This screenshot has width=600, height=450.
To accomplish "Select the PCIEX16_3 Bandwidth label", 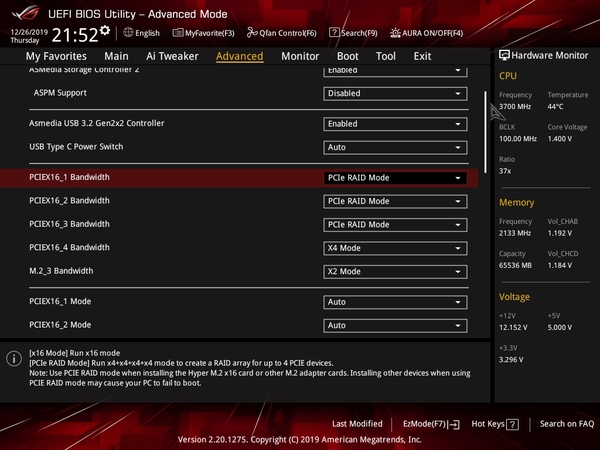I will click(69, 224).
